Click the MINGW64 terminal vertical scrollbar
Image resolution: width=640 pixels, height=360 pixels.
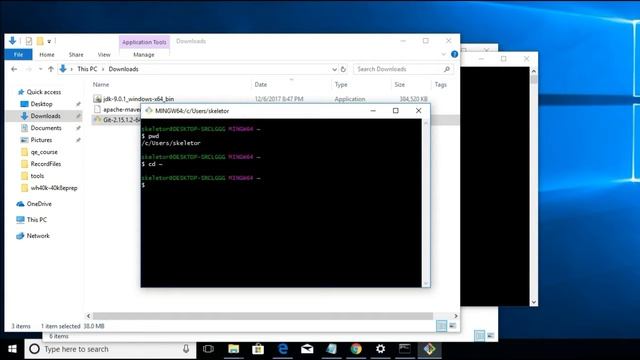(426, 203)
